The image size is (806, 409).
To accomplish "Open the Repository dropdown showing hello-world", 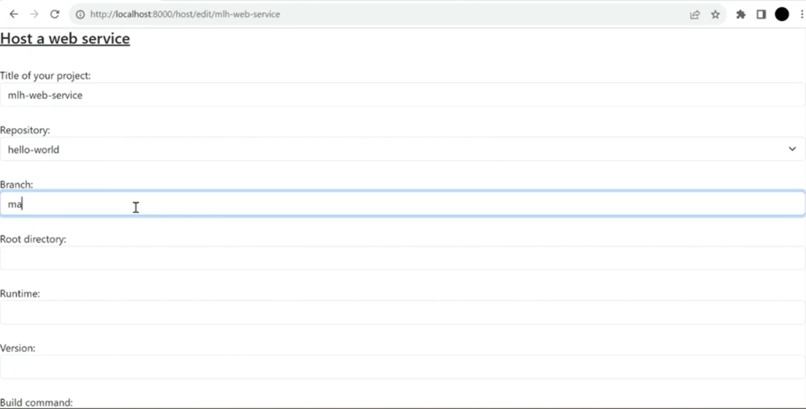I will 402,150.
